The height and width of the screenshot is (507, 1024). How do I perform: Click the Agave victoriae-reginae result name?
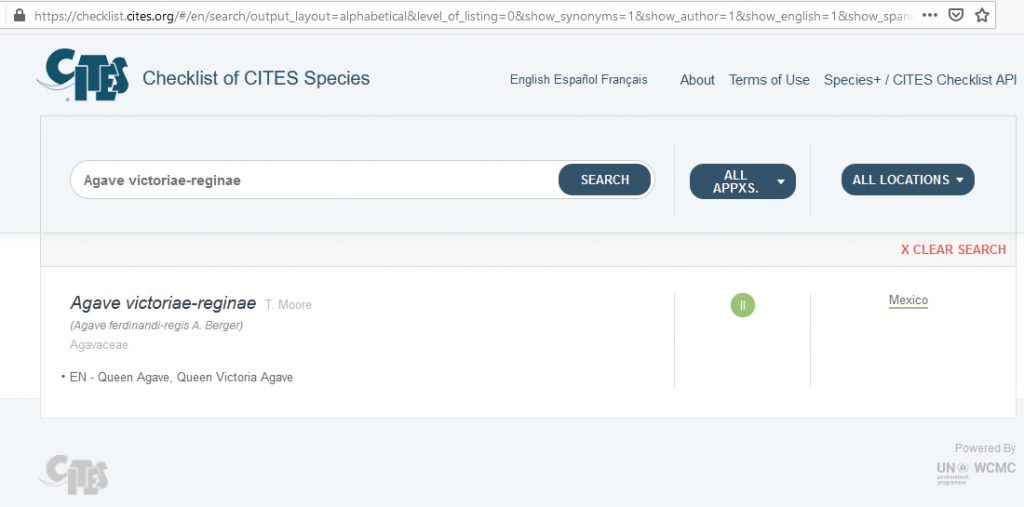163,304
